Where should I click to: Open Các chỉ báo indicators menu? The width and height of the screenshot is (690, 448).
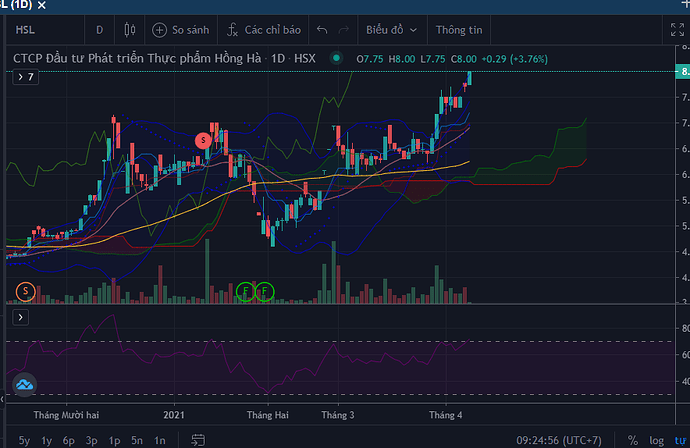pyautogui.click(x=262, y=30)
